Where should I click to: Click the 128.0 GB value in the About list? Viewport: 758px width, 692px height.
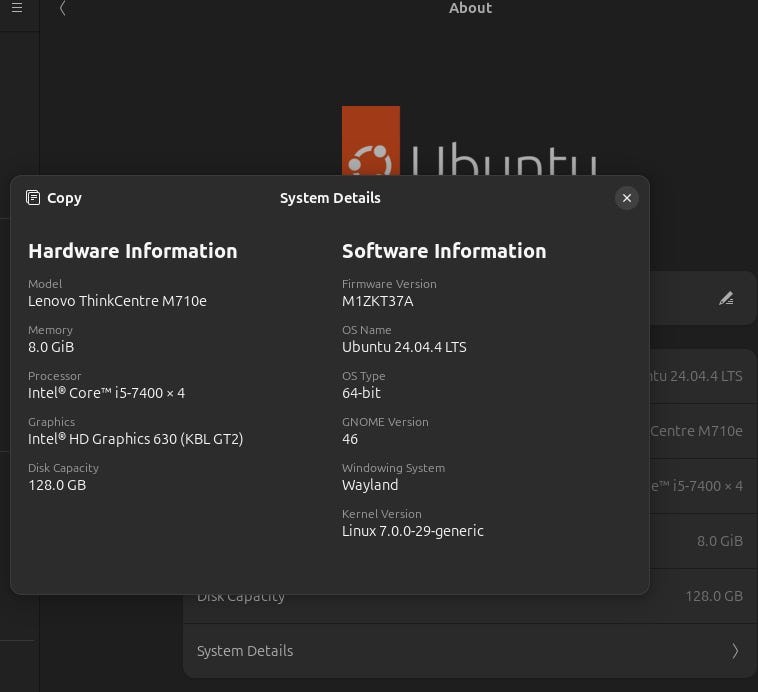click(714, 596)
